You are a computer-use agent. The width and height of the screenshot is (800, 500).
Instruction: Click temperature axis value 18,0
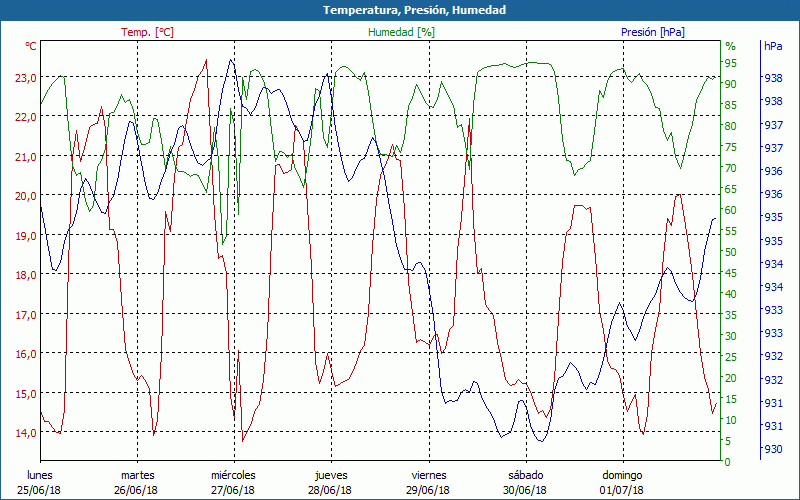click(x=27, y=275)
